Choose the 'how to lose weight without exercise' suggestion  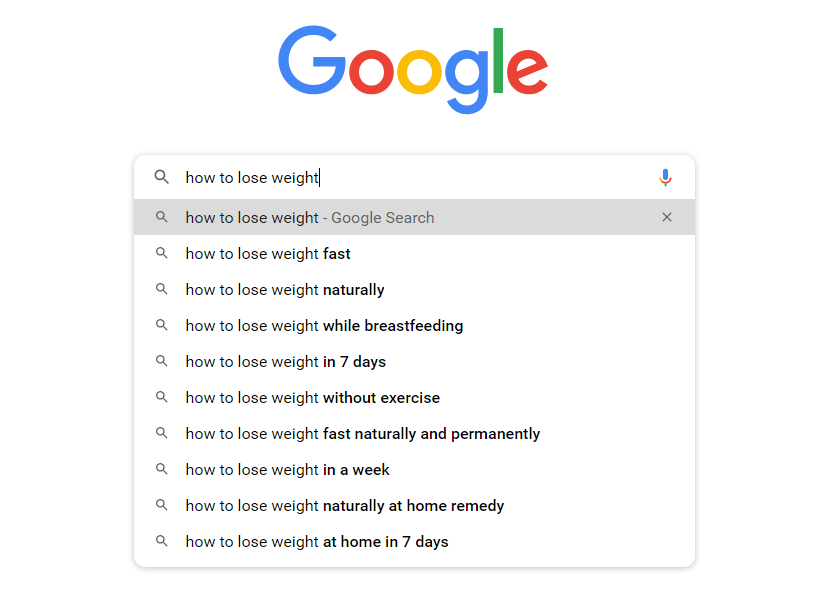[414, 397]
